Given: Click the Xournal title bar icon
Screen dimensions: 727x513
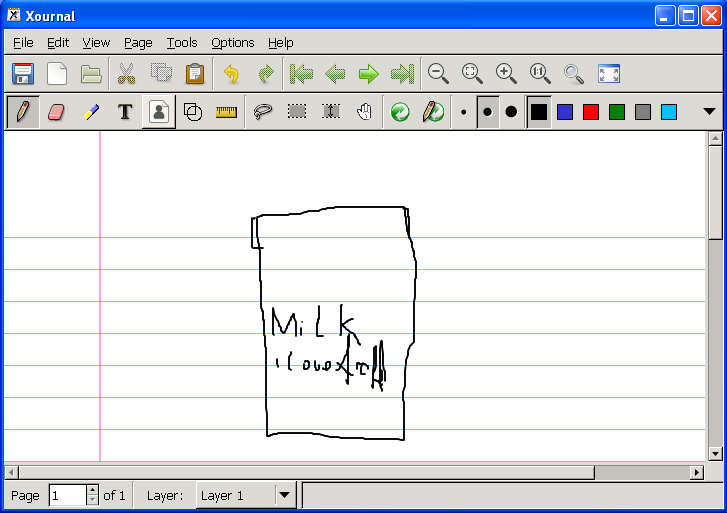Looking at the screenshot, I should pos(14,15).
